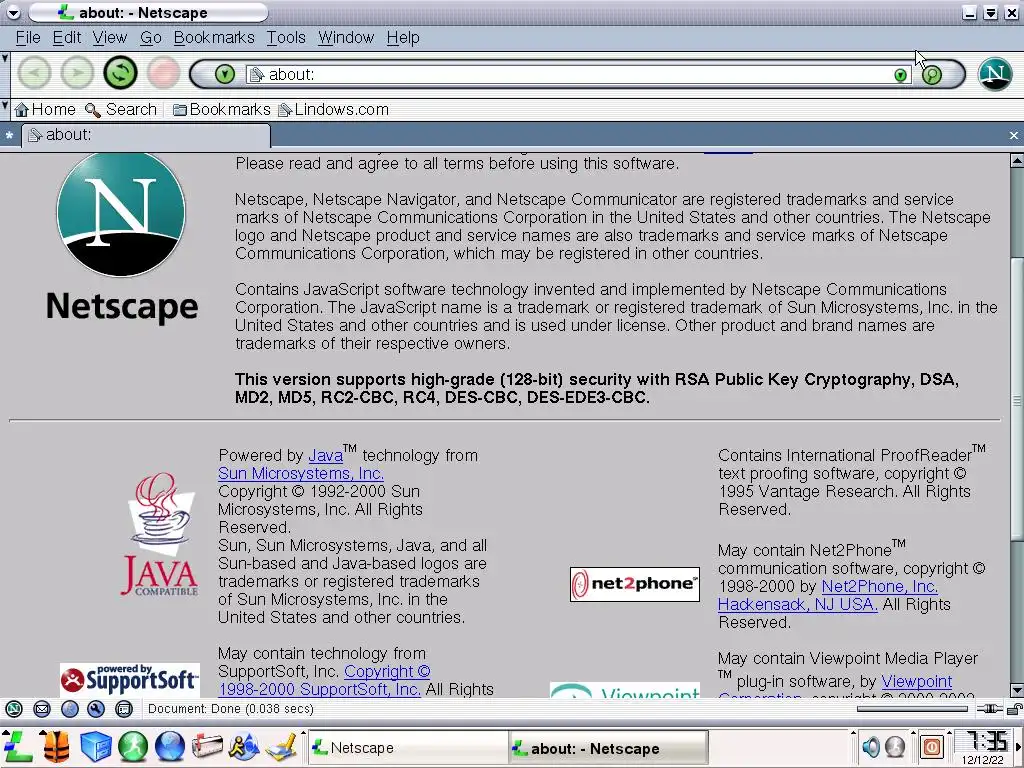Viewport: 1024px width, 768px height.
Task: Follow the Viewpoint link
Action: click(916, 681)
